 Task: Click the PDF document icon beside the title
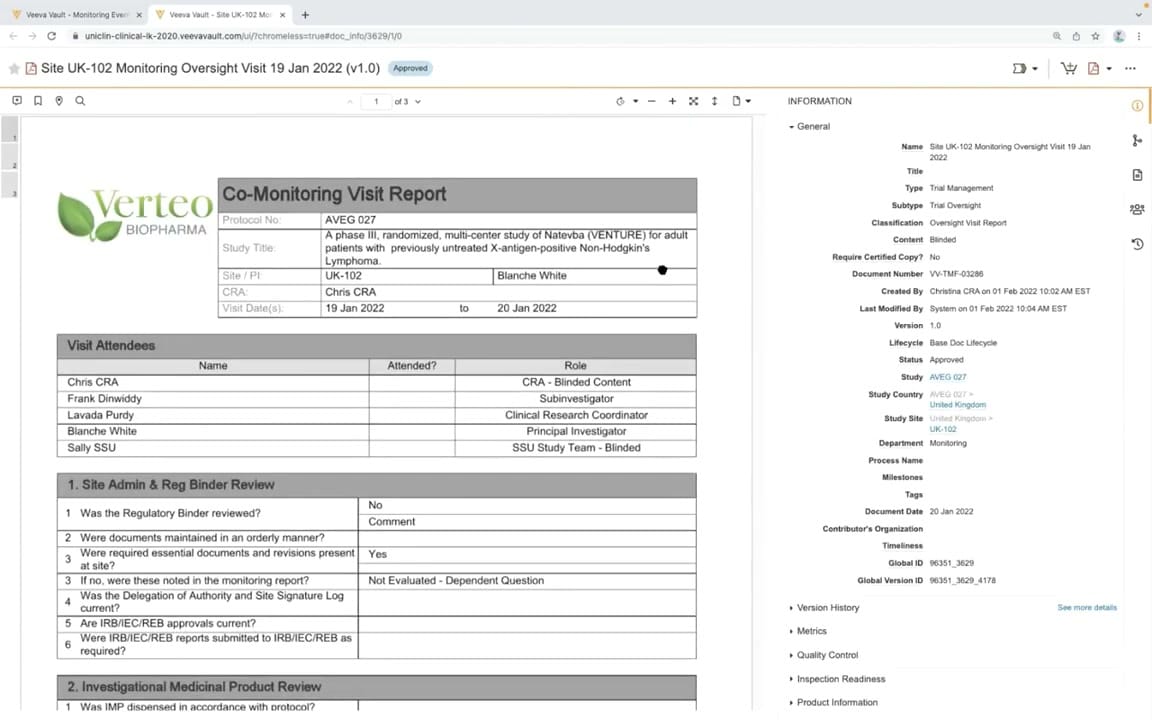point(31,68)
